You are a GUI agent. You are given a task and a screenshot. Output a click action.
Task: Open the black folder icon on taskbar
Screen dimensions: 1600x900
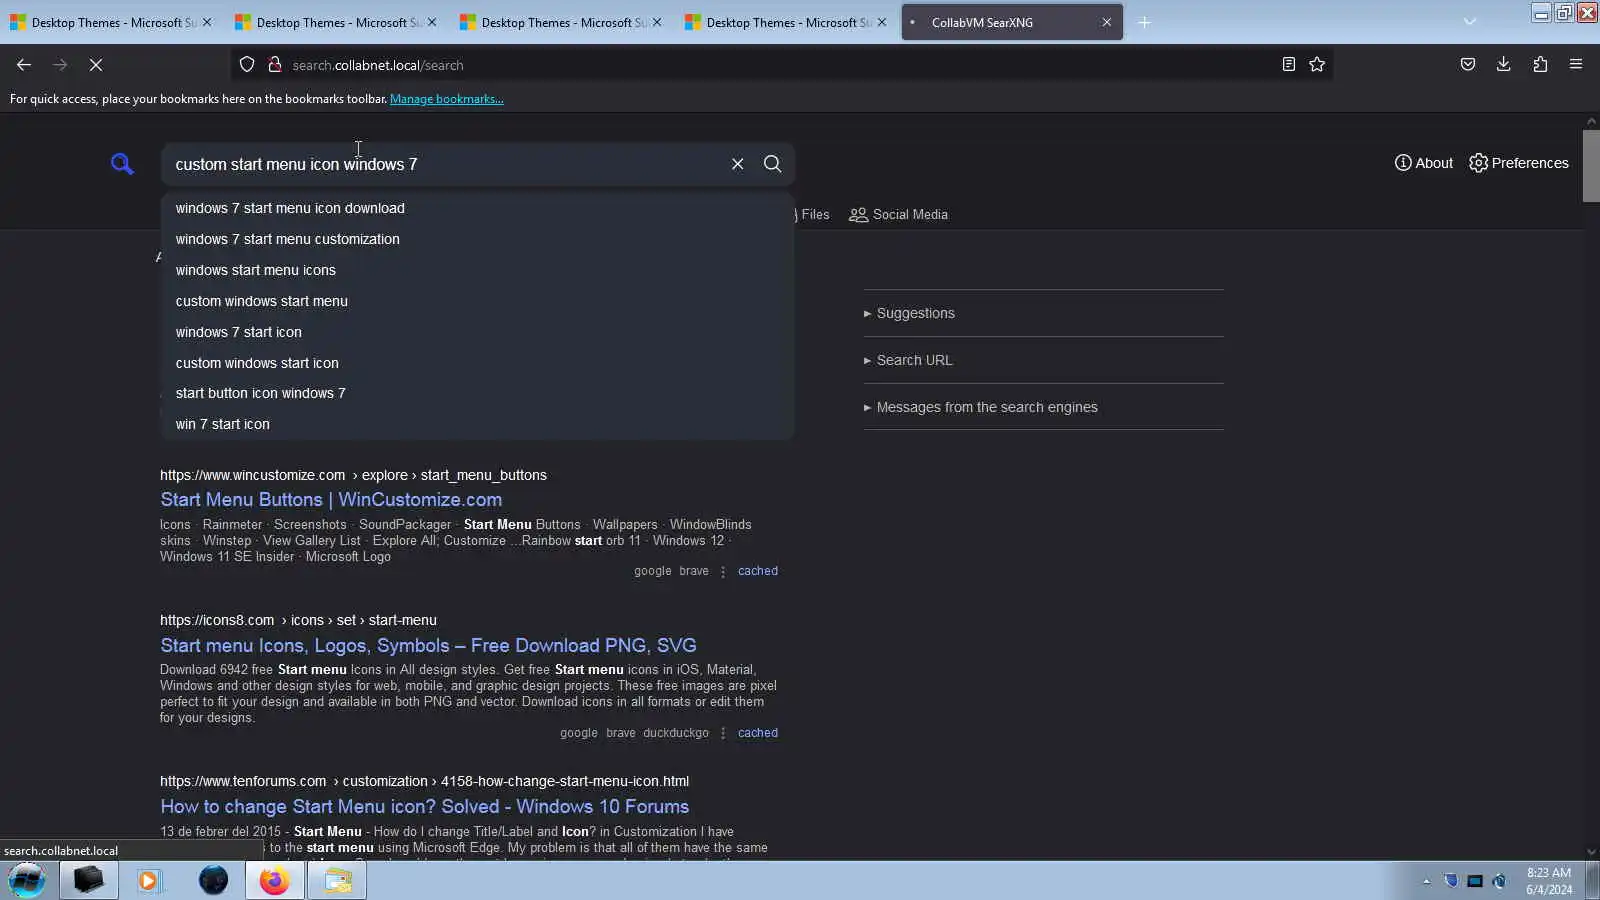[x=88, y=881]
